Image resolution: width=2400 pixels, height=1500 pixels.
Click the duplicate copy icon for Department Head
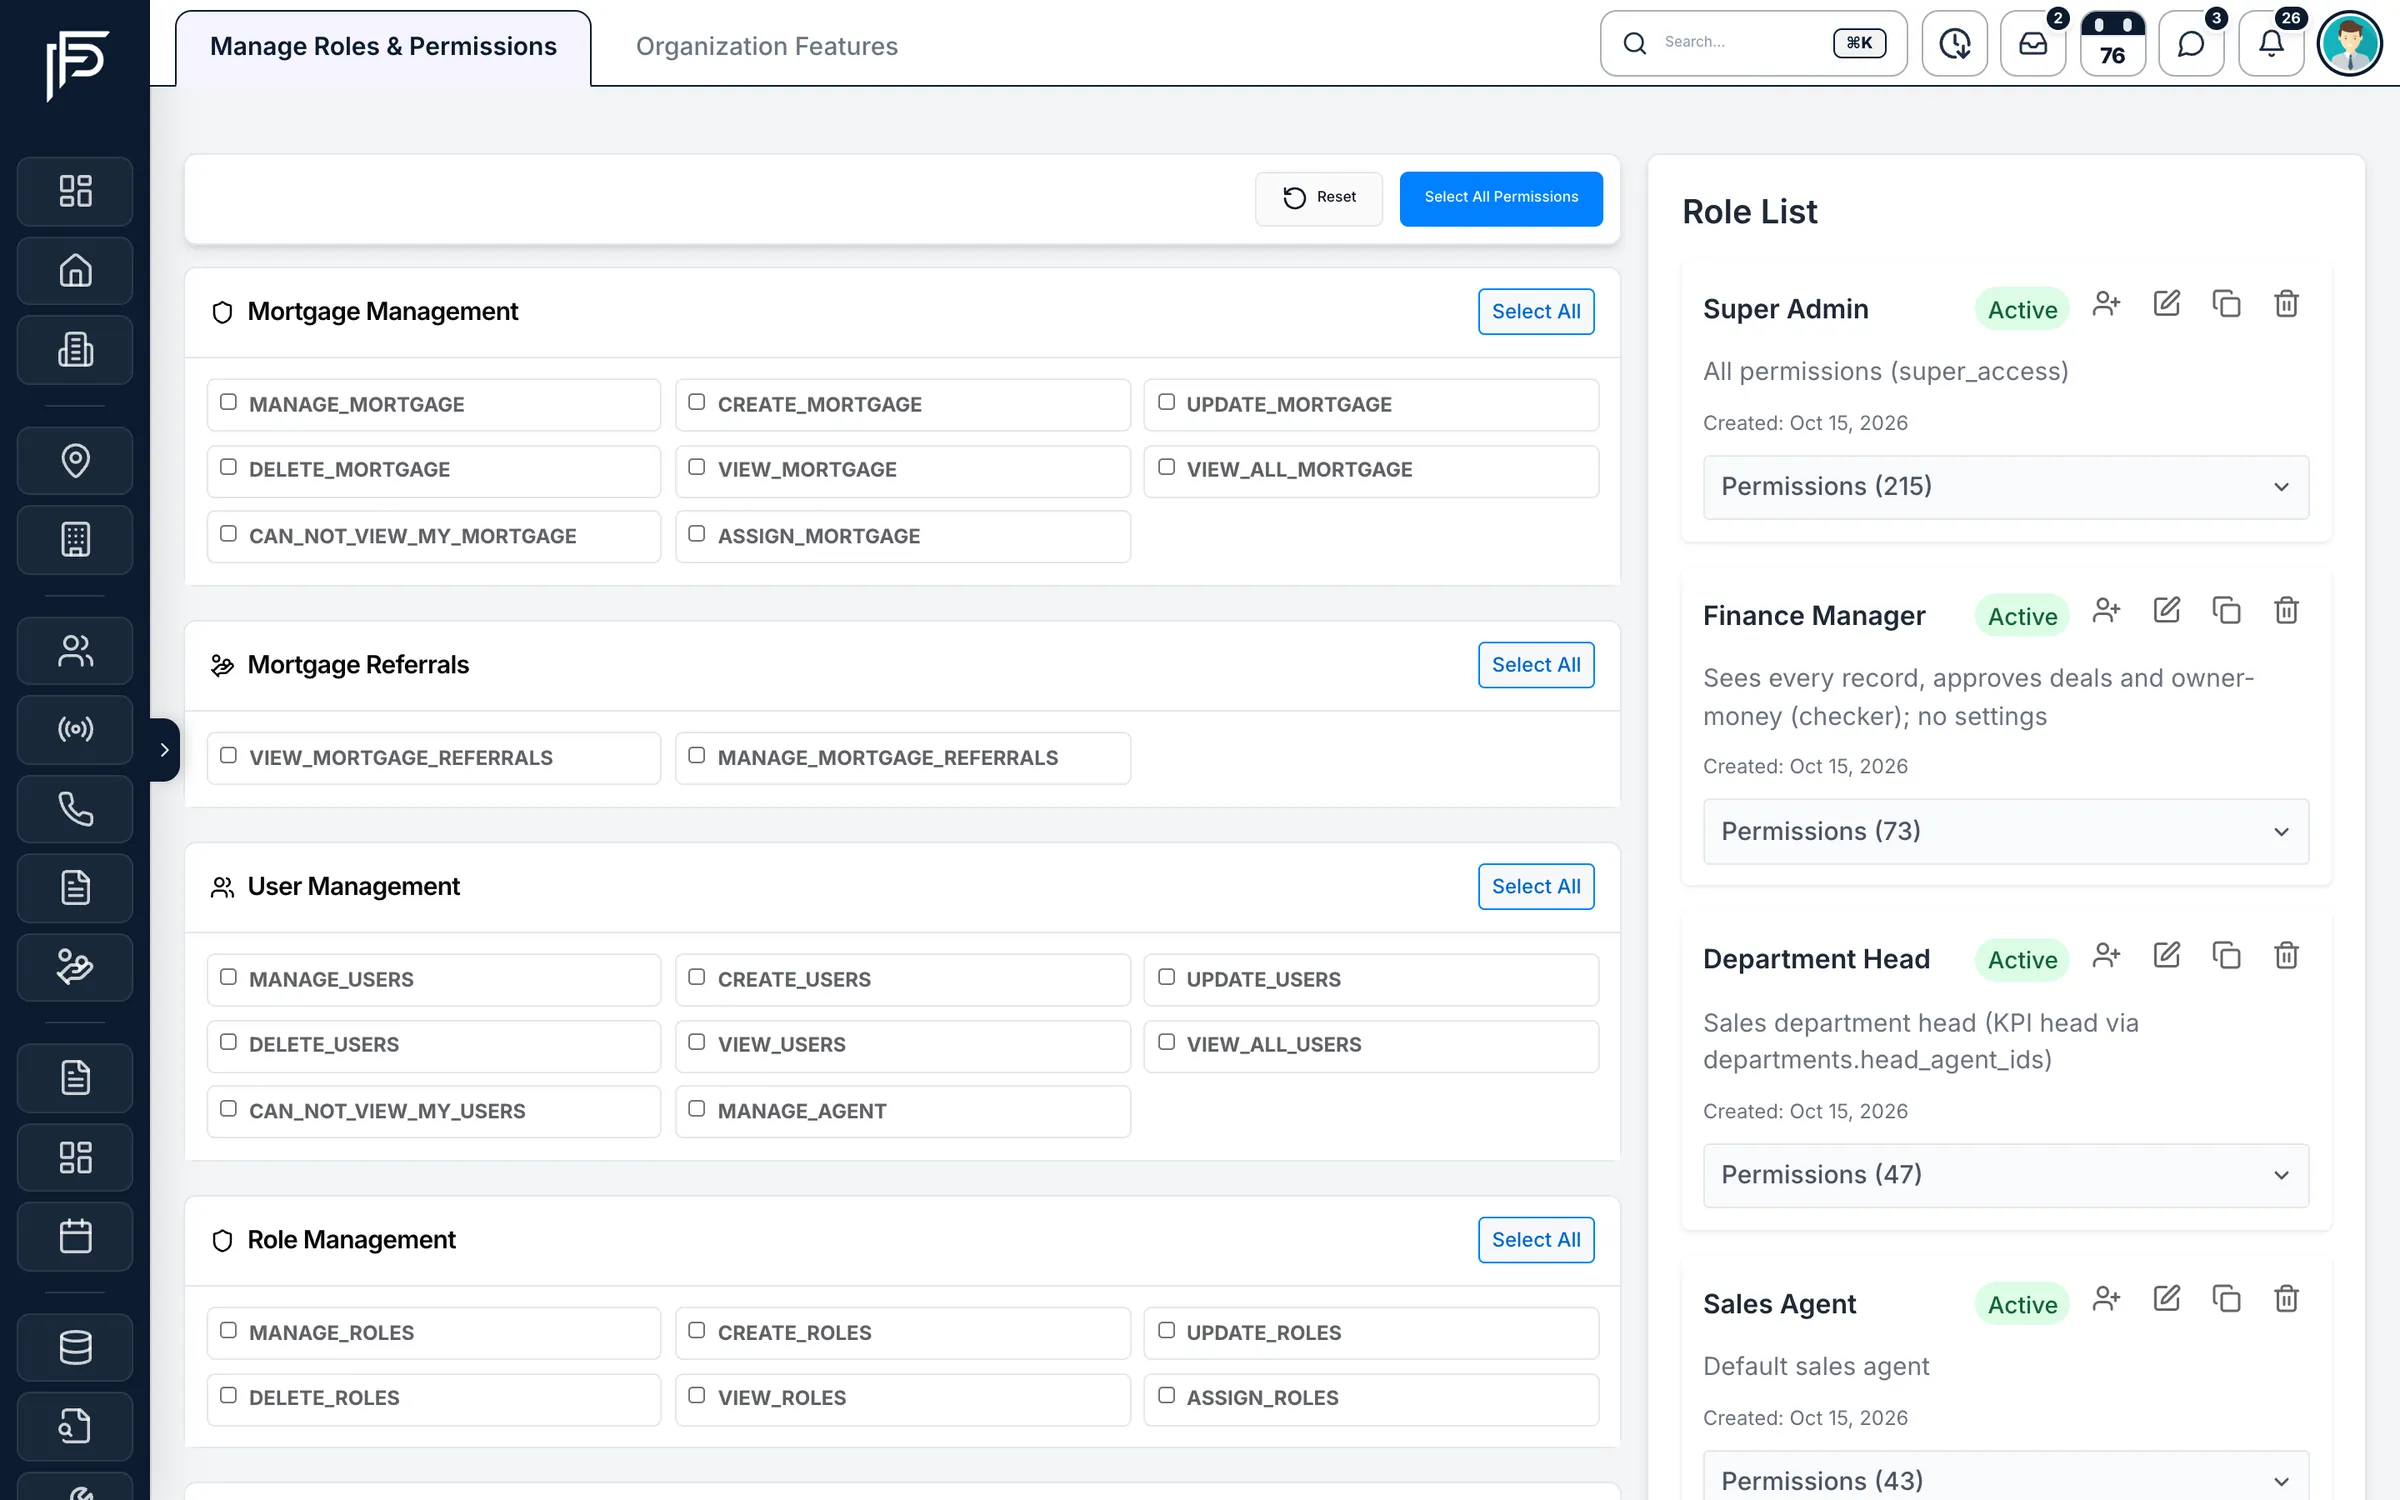tap(2226, 955)
